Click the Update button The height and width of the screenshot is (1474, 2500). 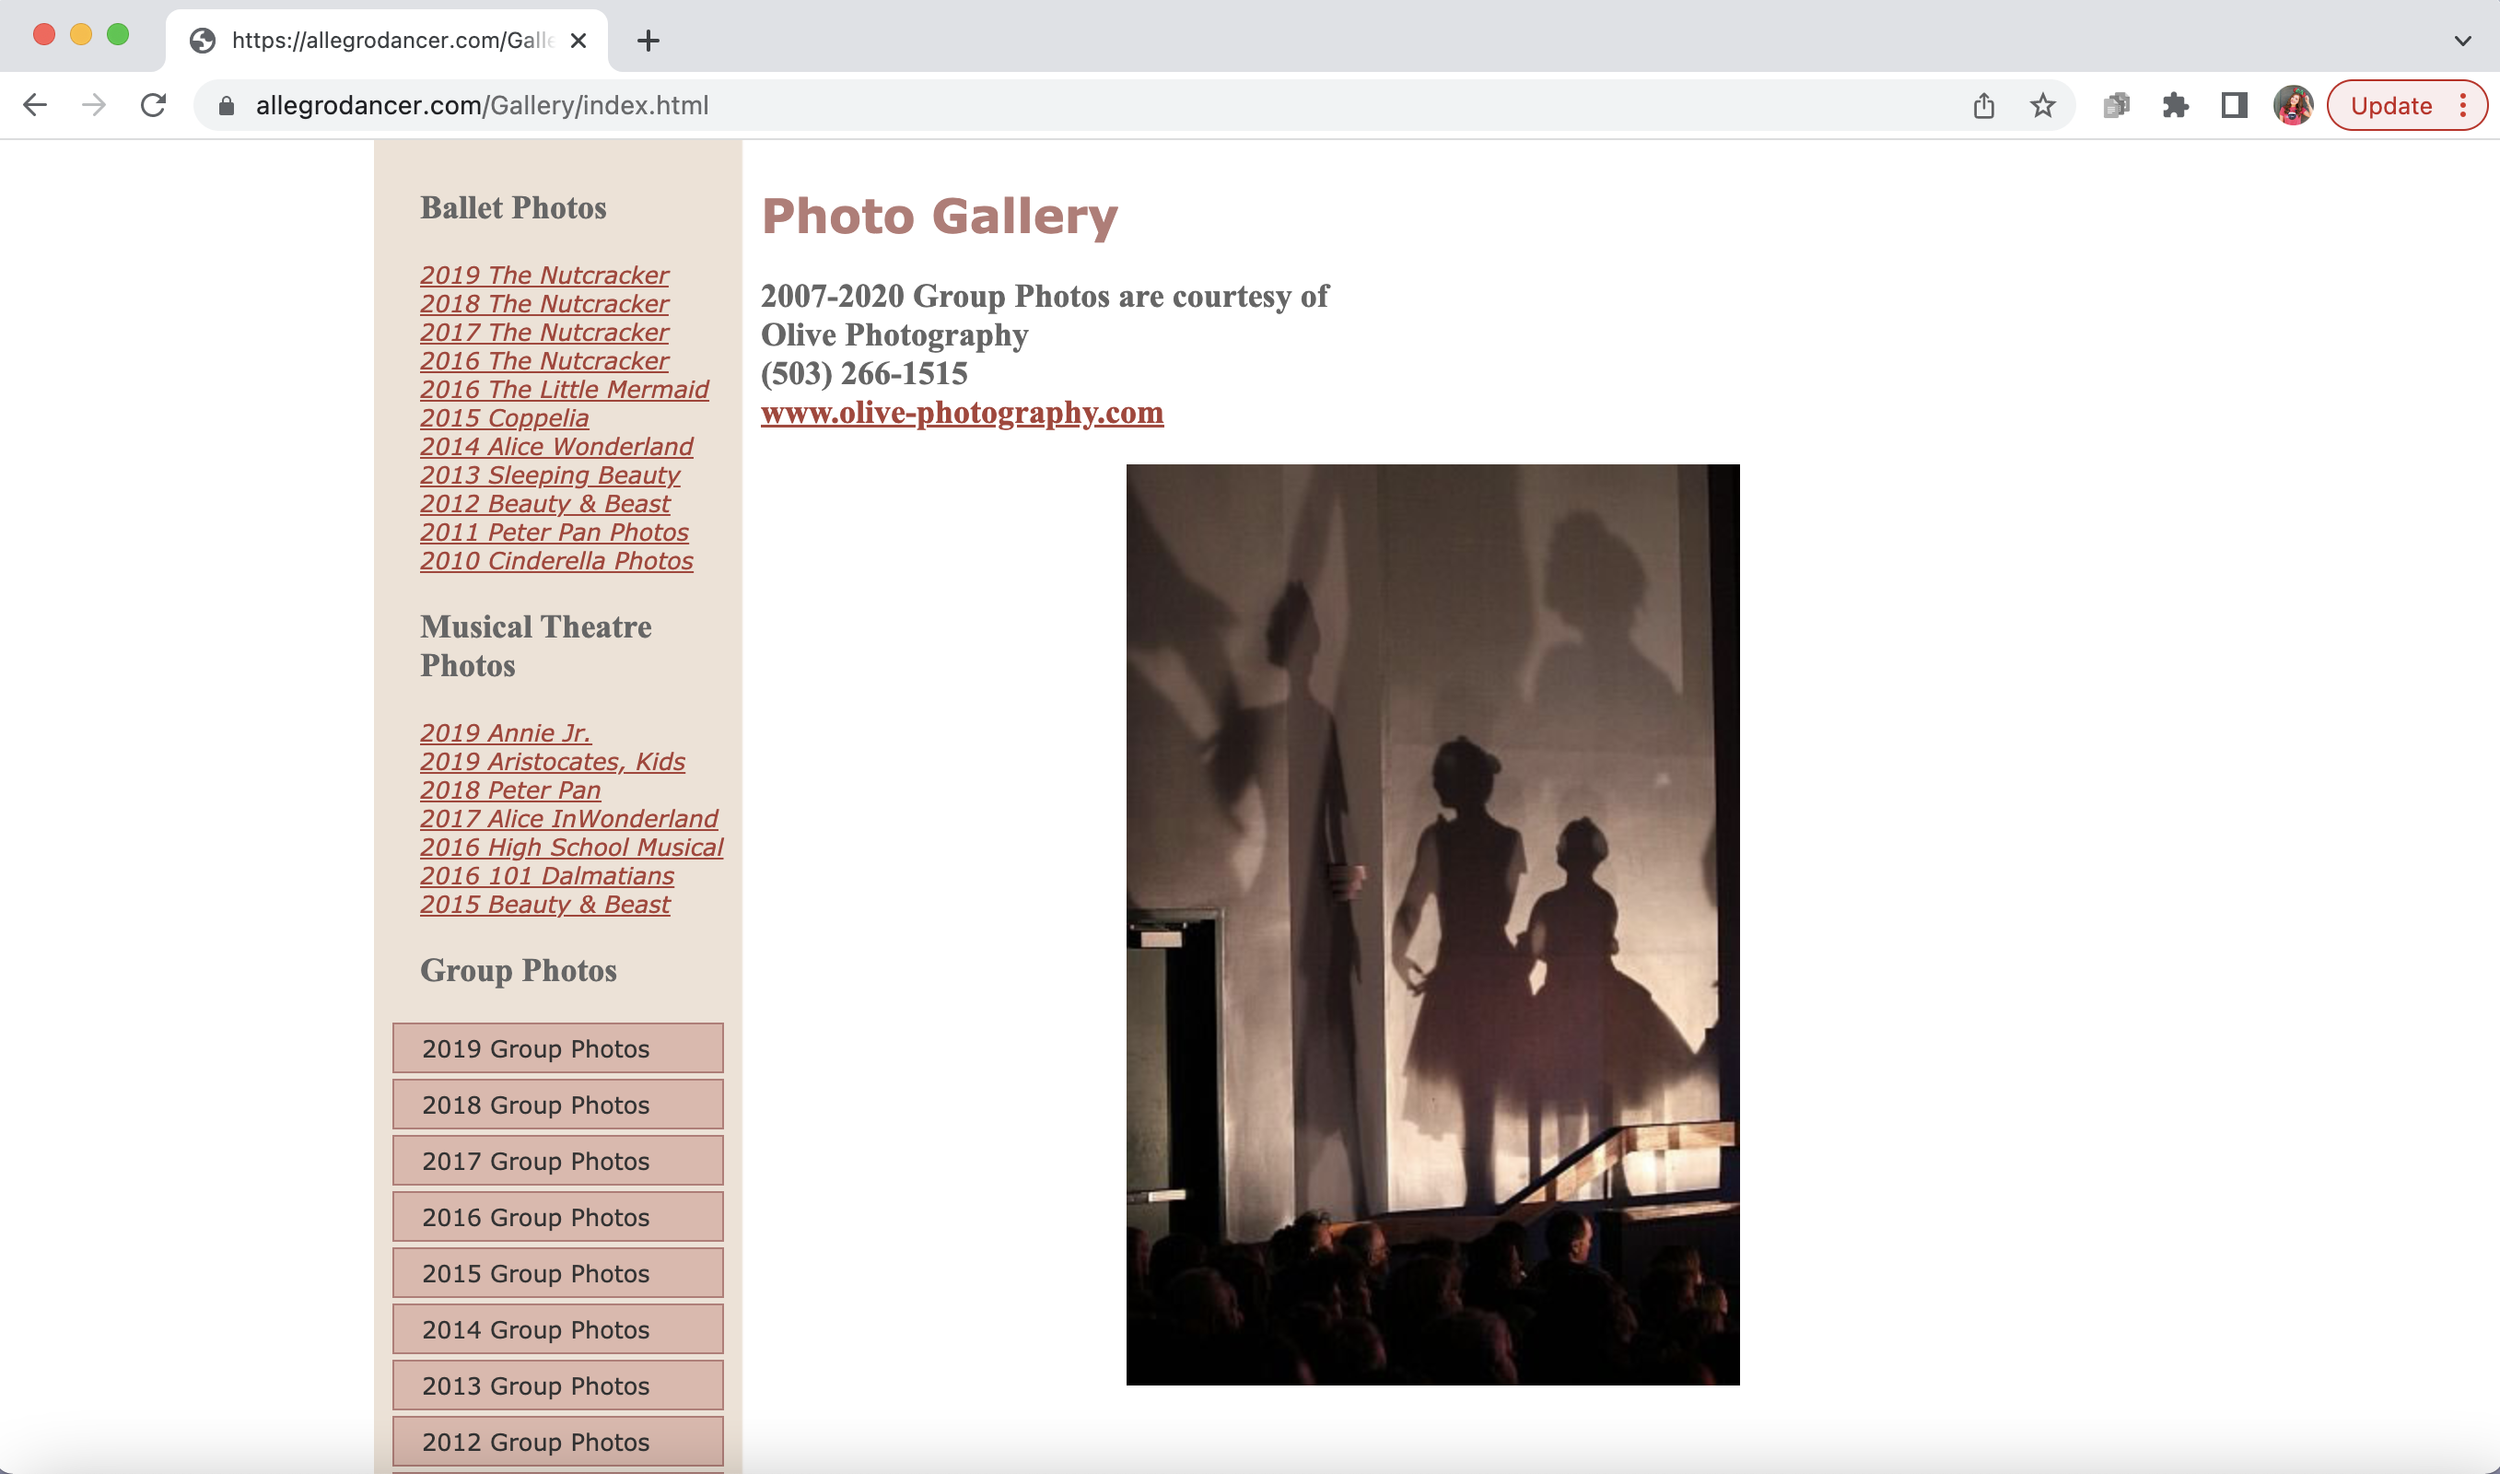2392,105
